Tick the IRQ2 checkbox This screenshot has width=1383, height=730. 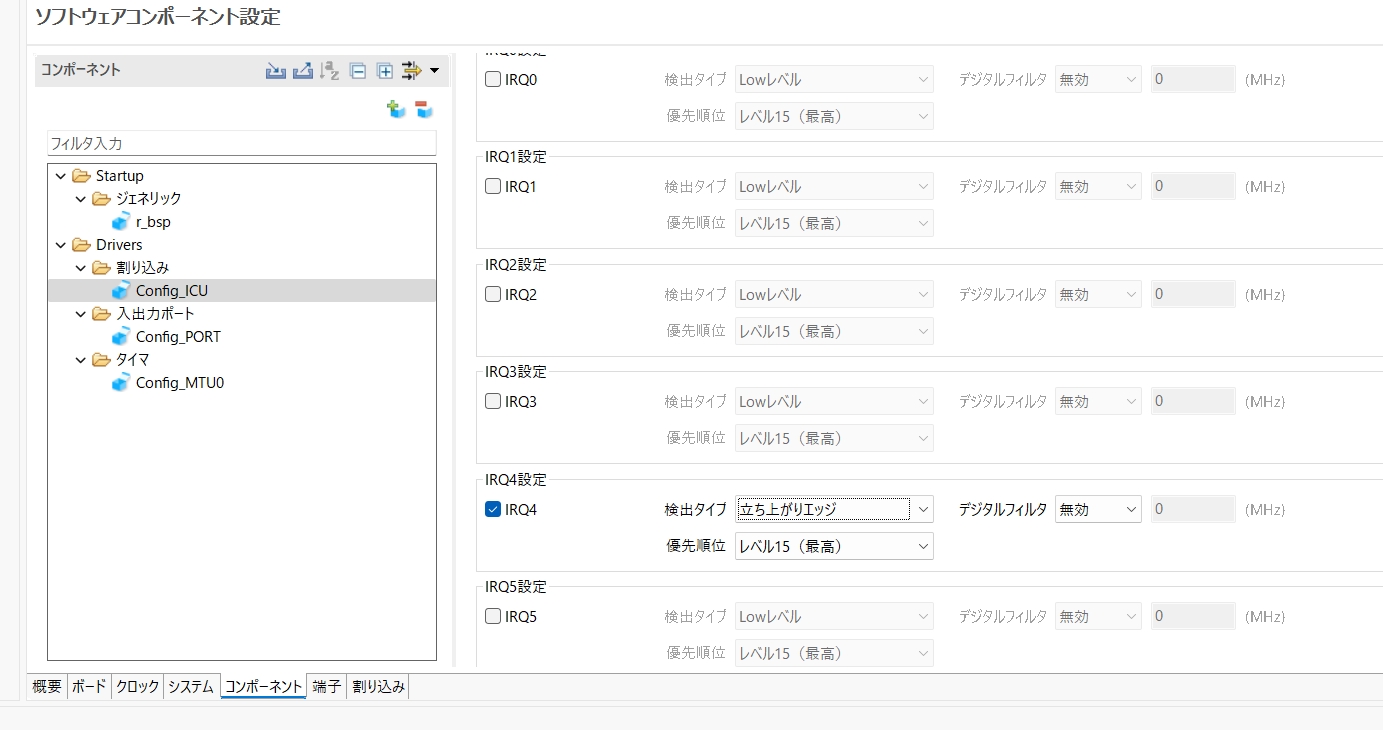coord(493,294)
